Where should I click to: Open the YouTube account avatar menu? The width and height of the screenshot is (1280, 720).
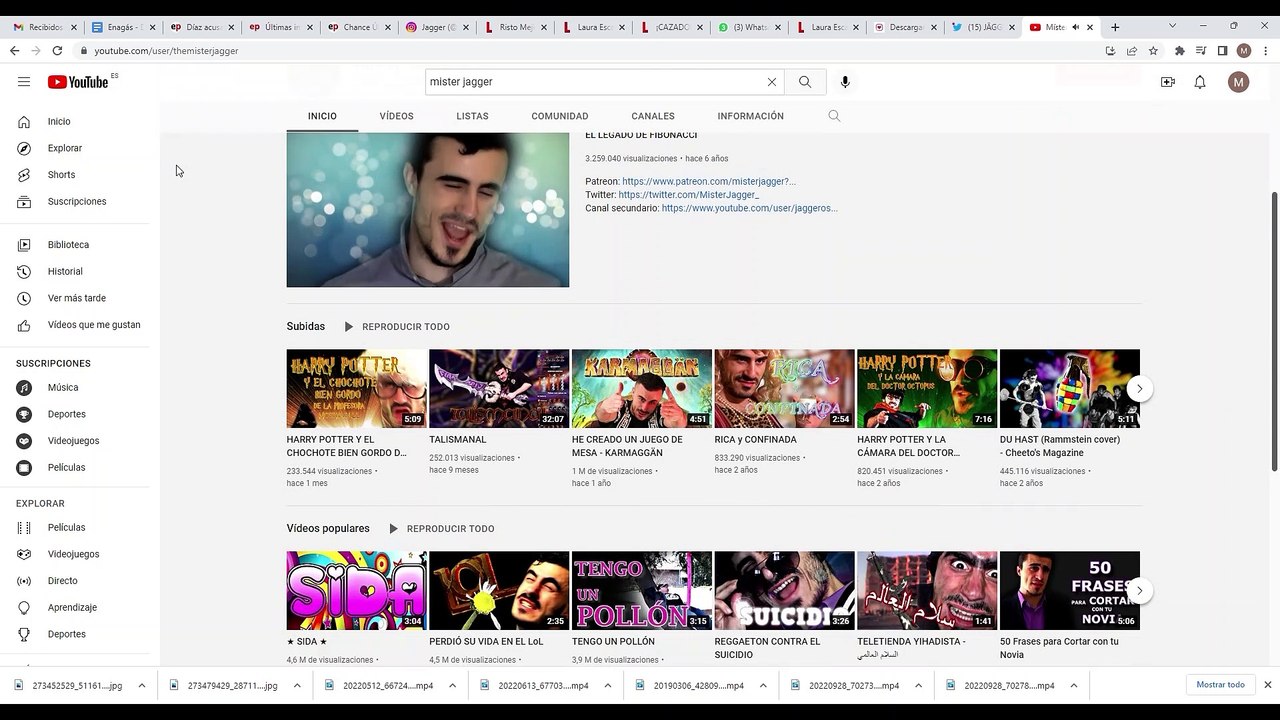pyautogui.click(x=1239, y=82)
